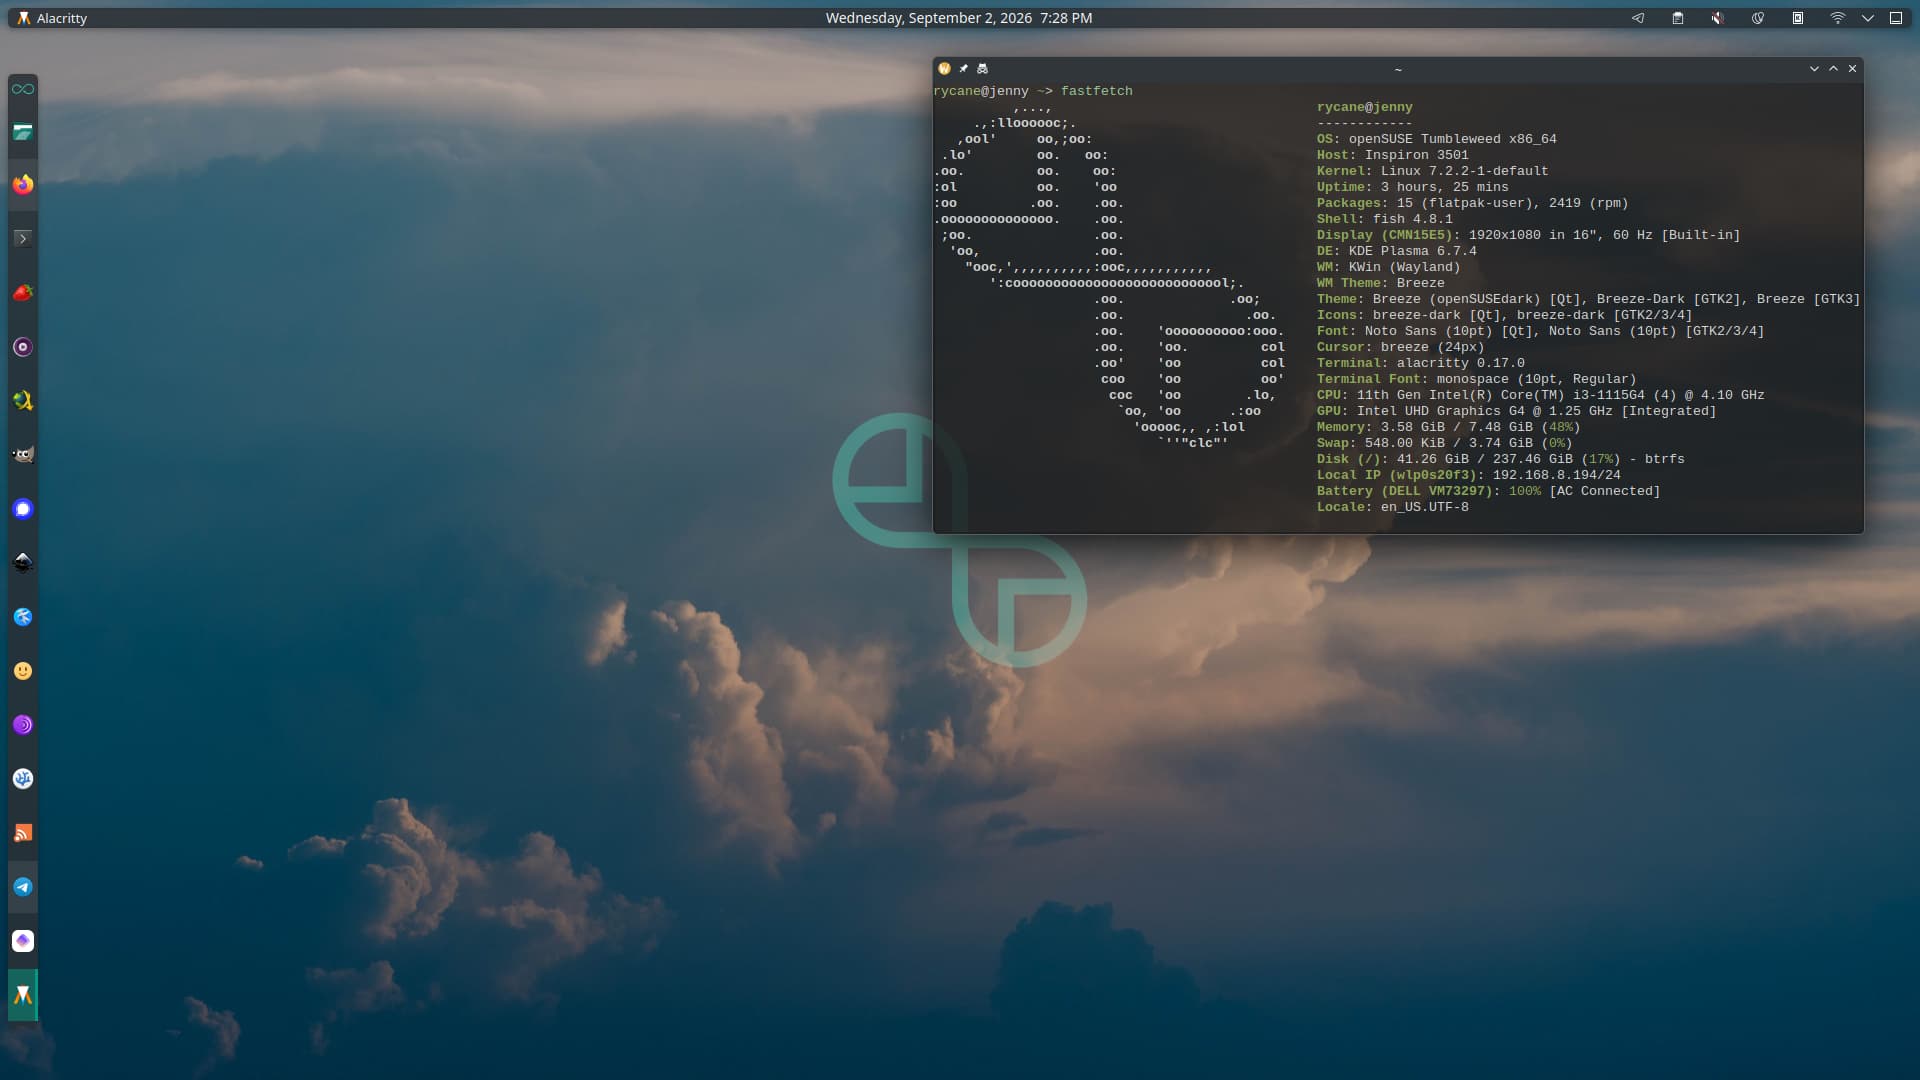Click the show desktop button in panel

point(1896,18)
